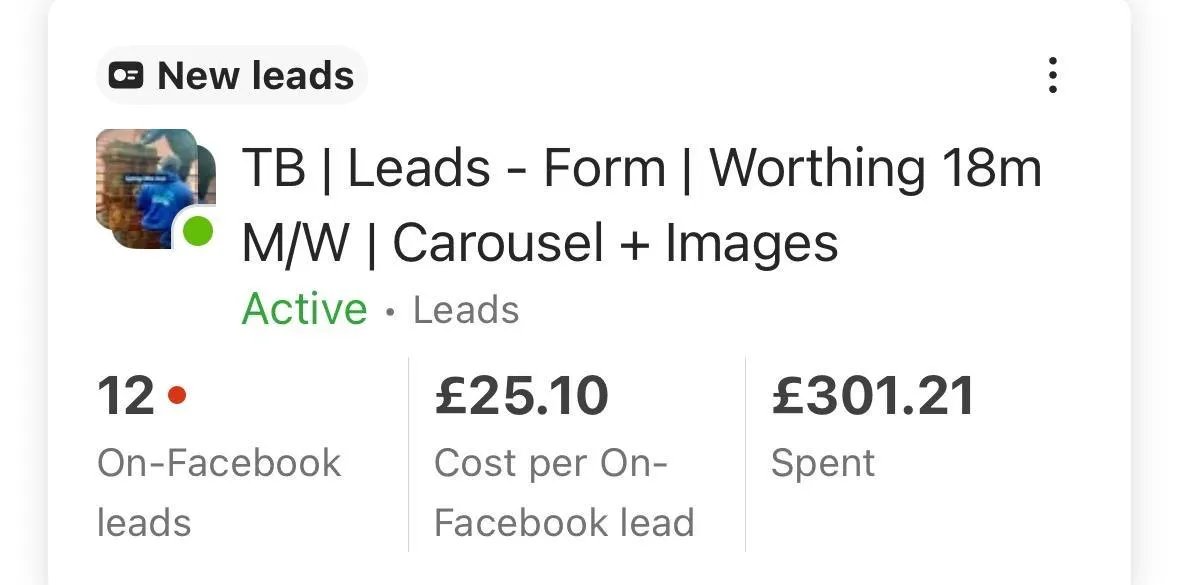
Task: Select the £301.21 spent amount
Action: click(x=873, y=396)
